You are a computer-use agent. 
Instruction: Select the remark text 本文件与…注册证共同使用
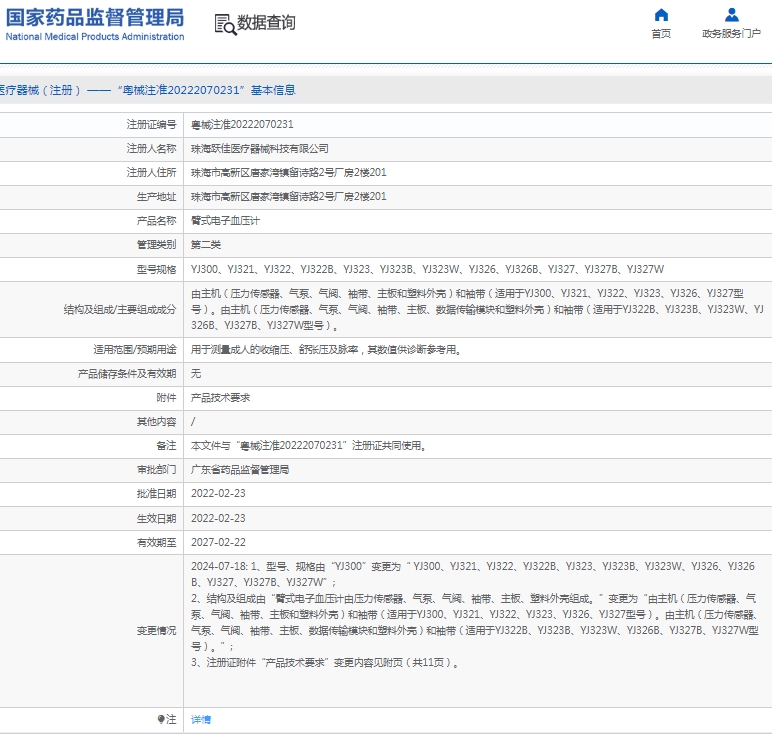[309, 446]
